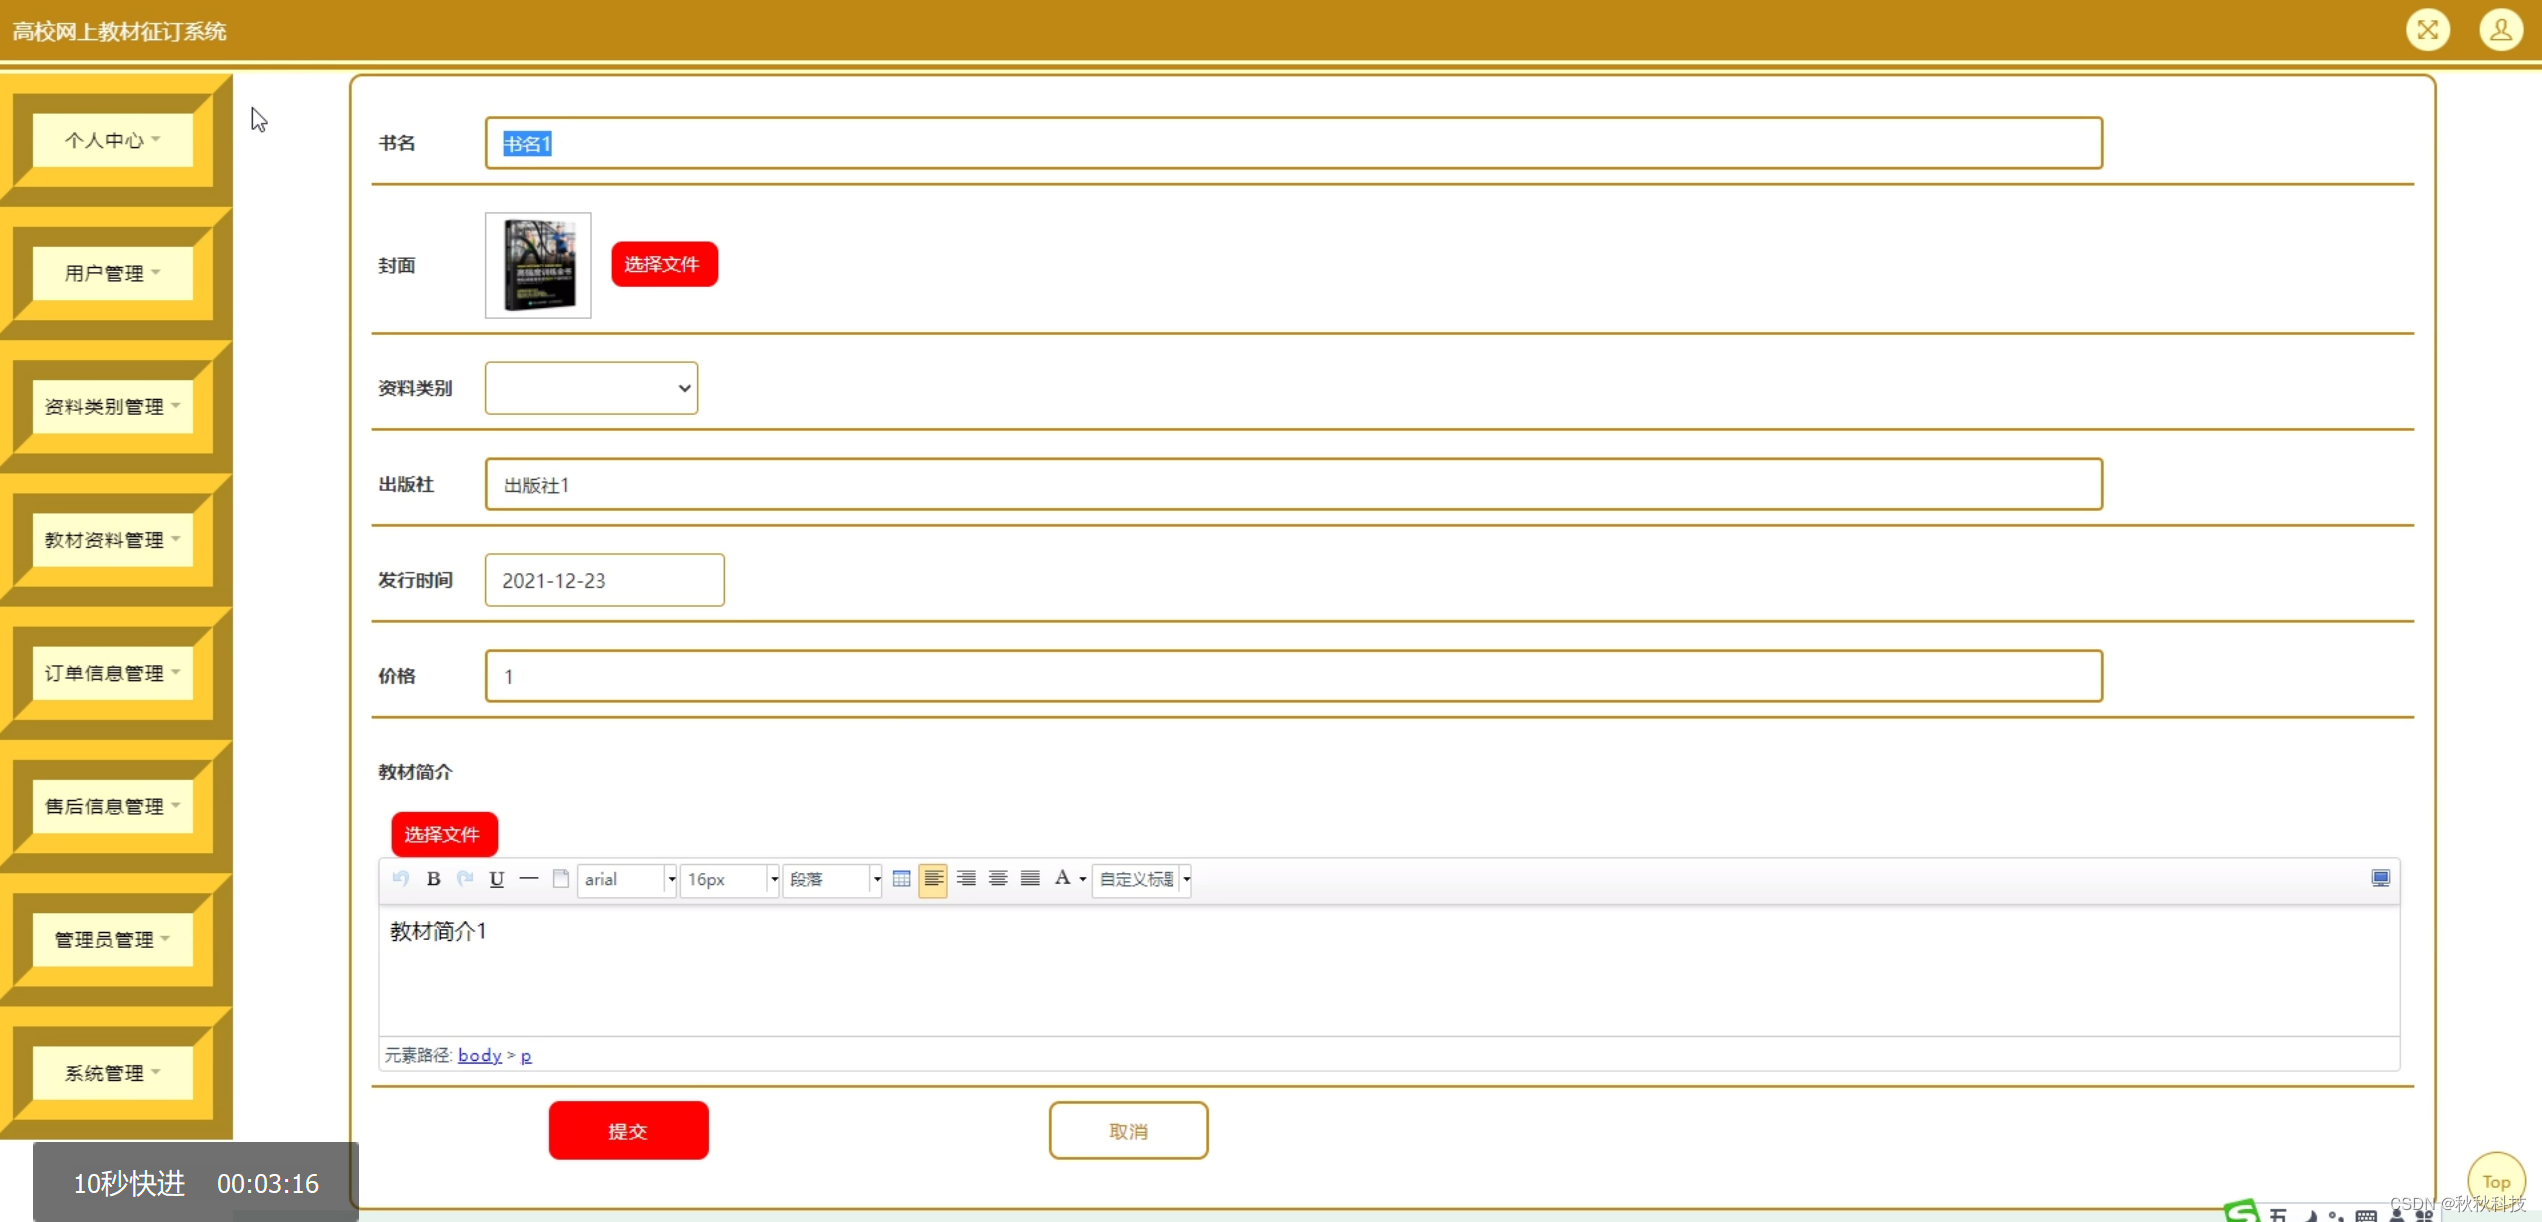Apply center alignment to the paragraph
Viewport: 2542px width, 1222px height.
coord(997,879)
